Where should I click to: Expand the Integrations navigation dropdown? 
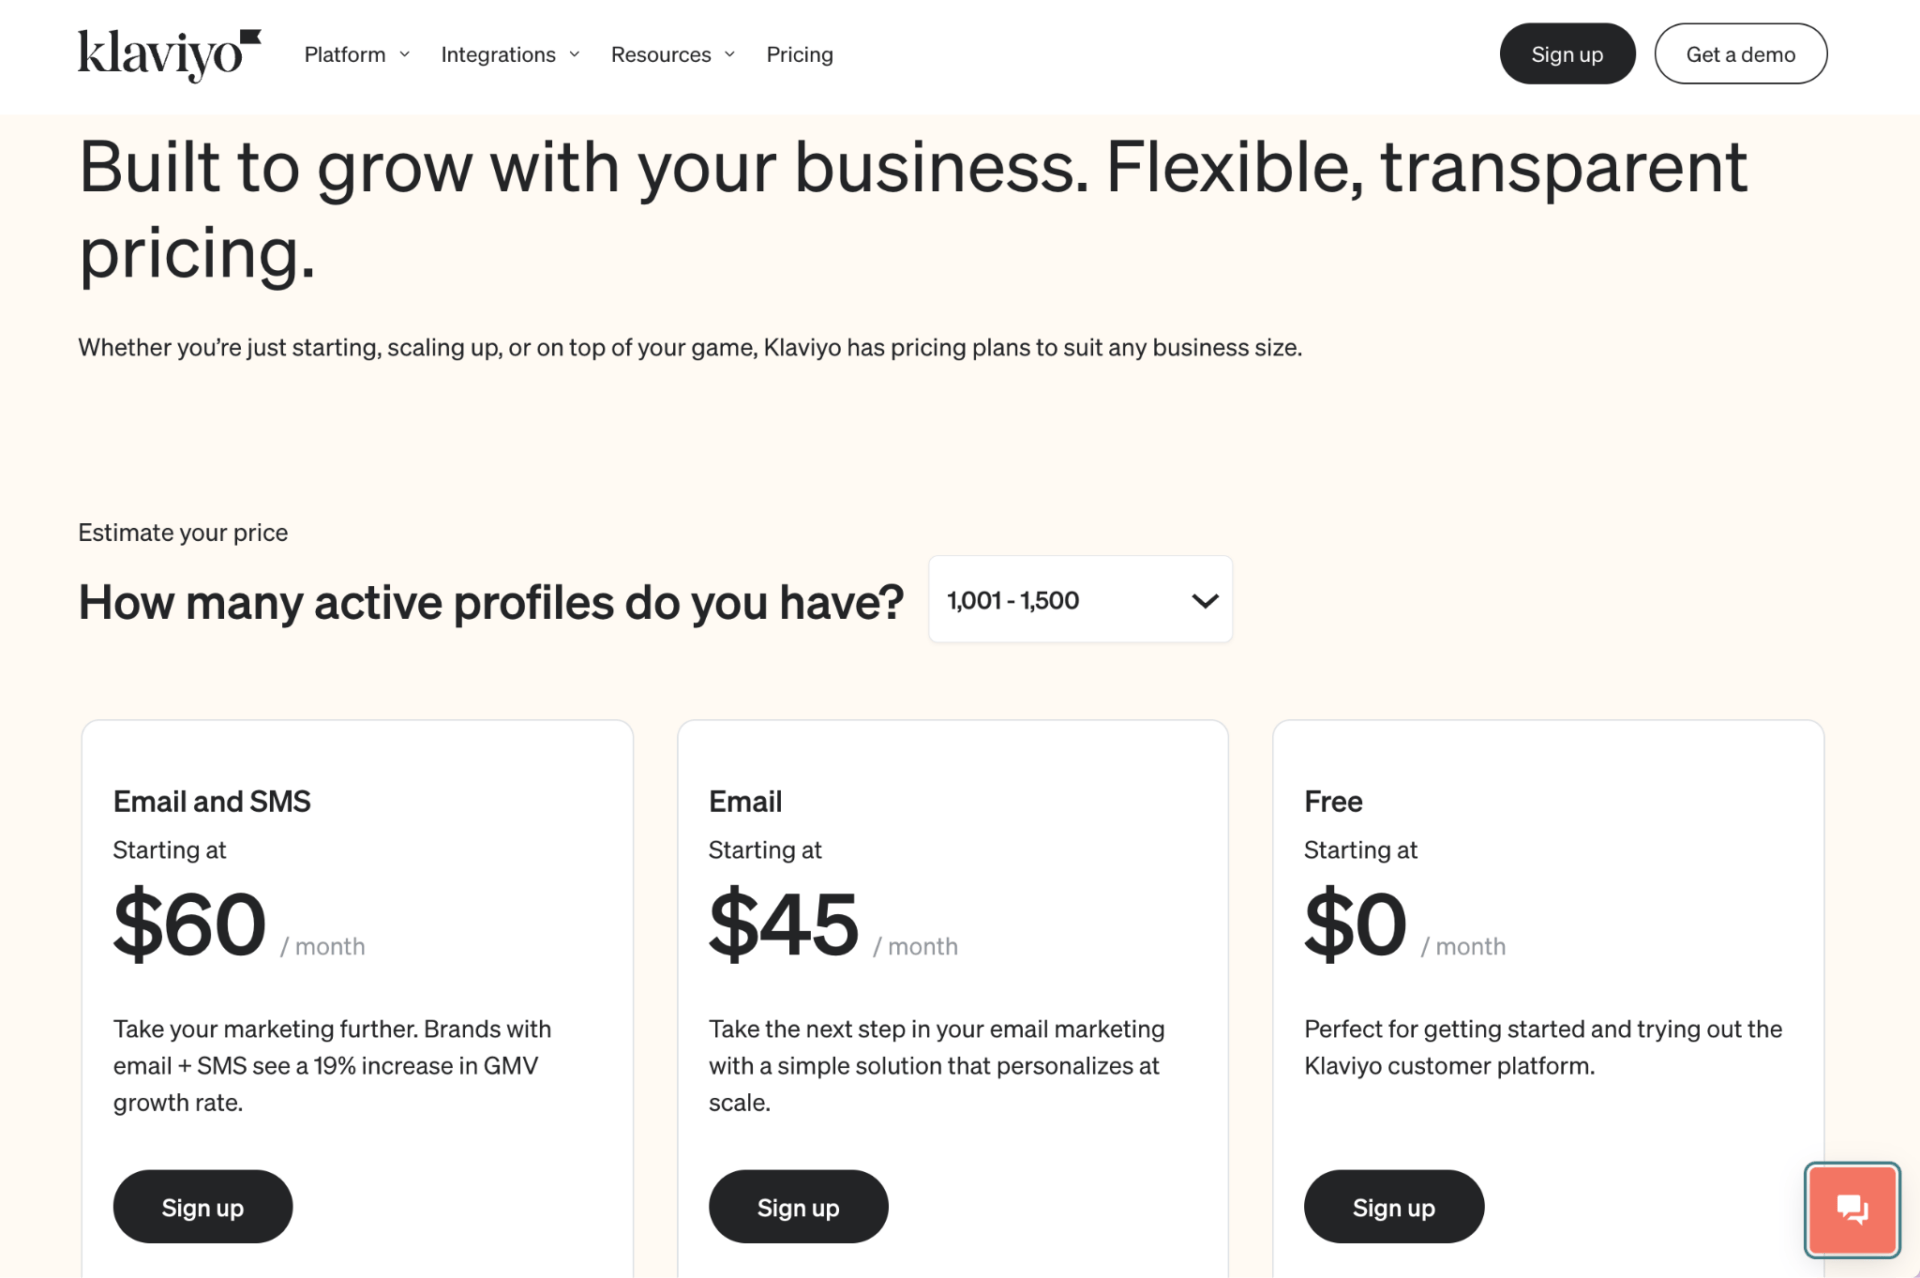[x=510, y=55]
